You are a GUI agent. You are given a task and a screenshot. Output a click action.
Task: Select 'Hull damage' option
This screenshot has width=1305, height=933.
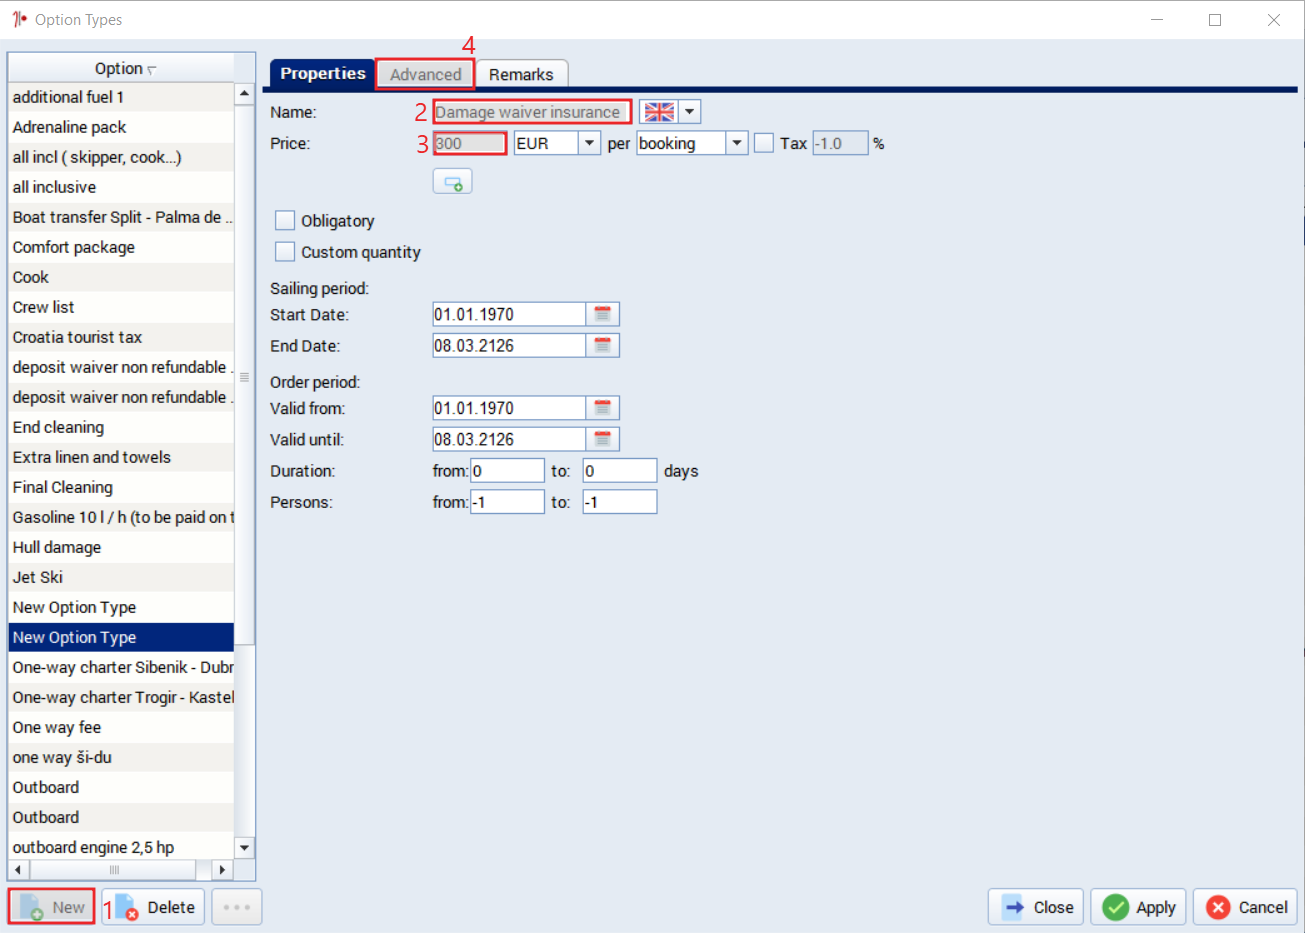coord(121,547)
